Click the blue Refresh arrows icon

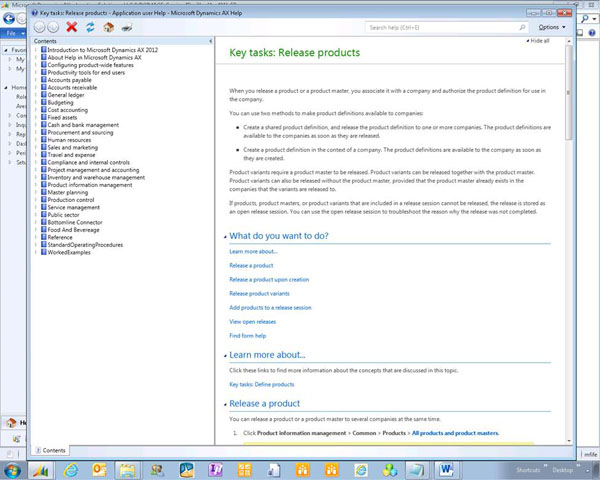(90, 27)
